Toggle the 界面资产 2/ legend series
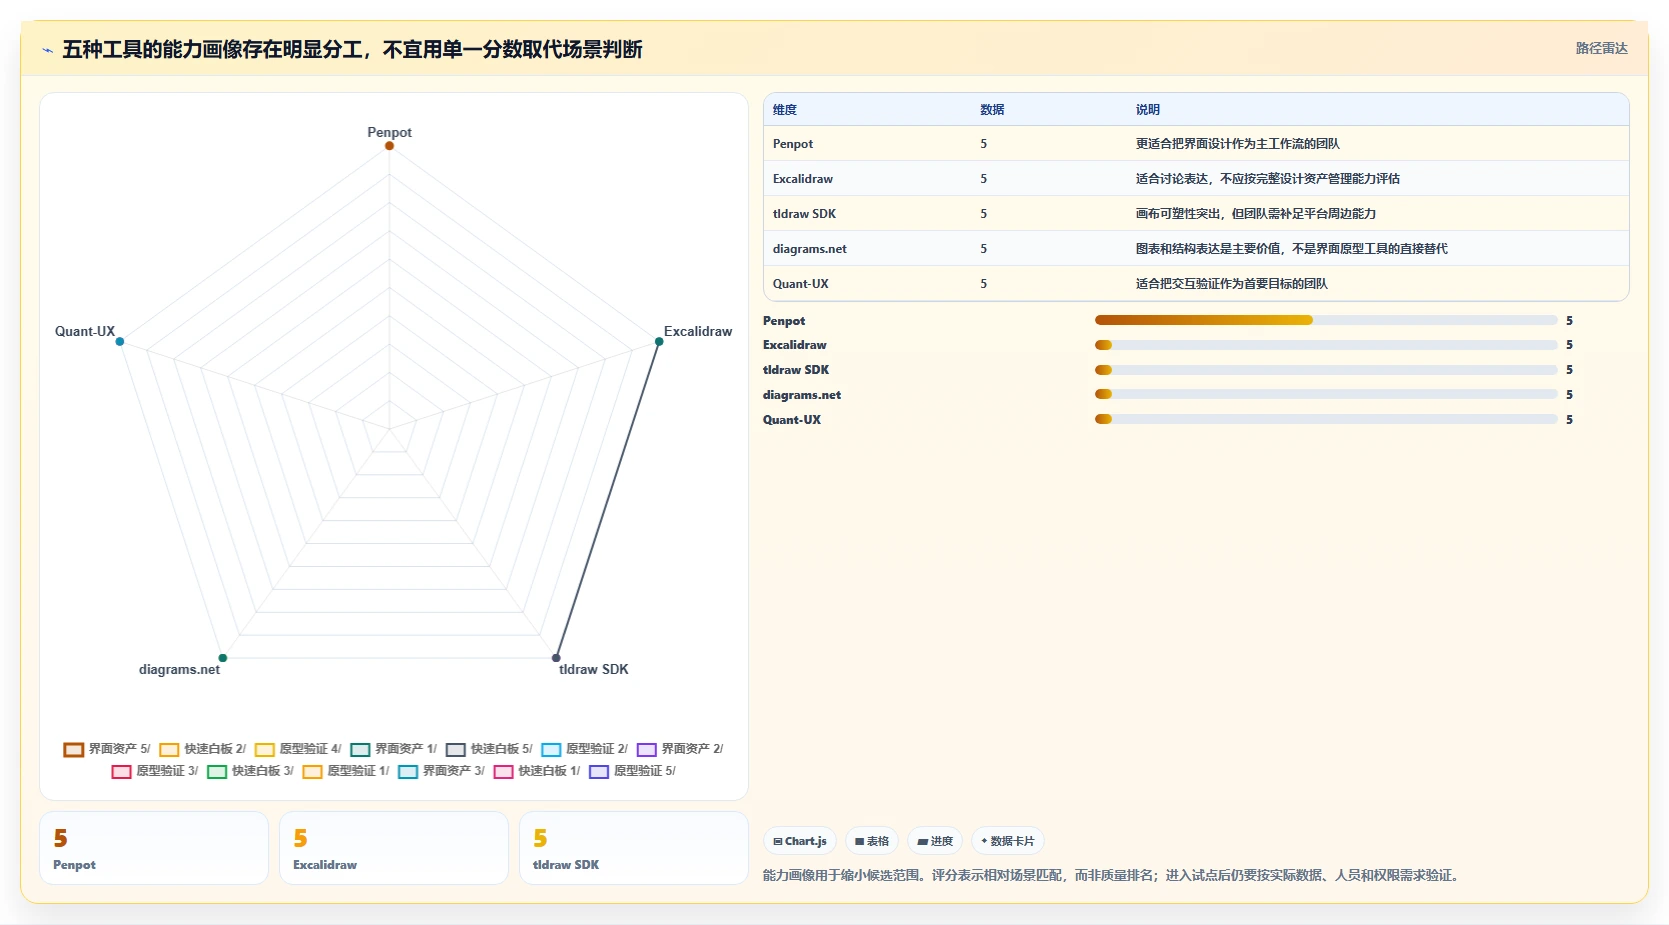This screenshot has width=1669, height=925. coord(680,749)
